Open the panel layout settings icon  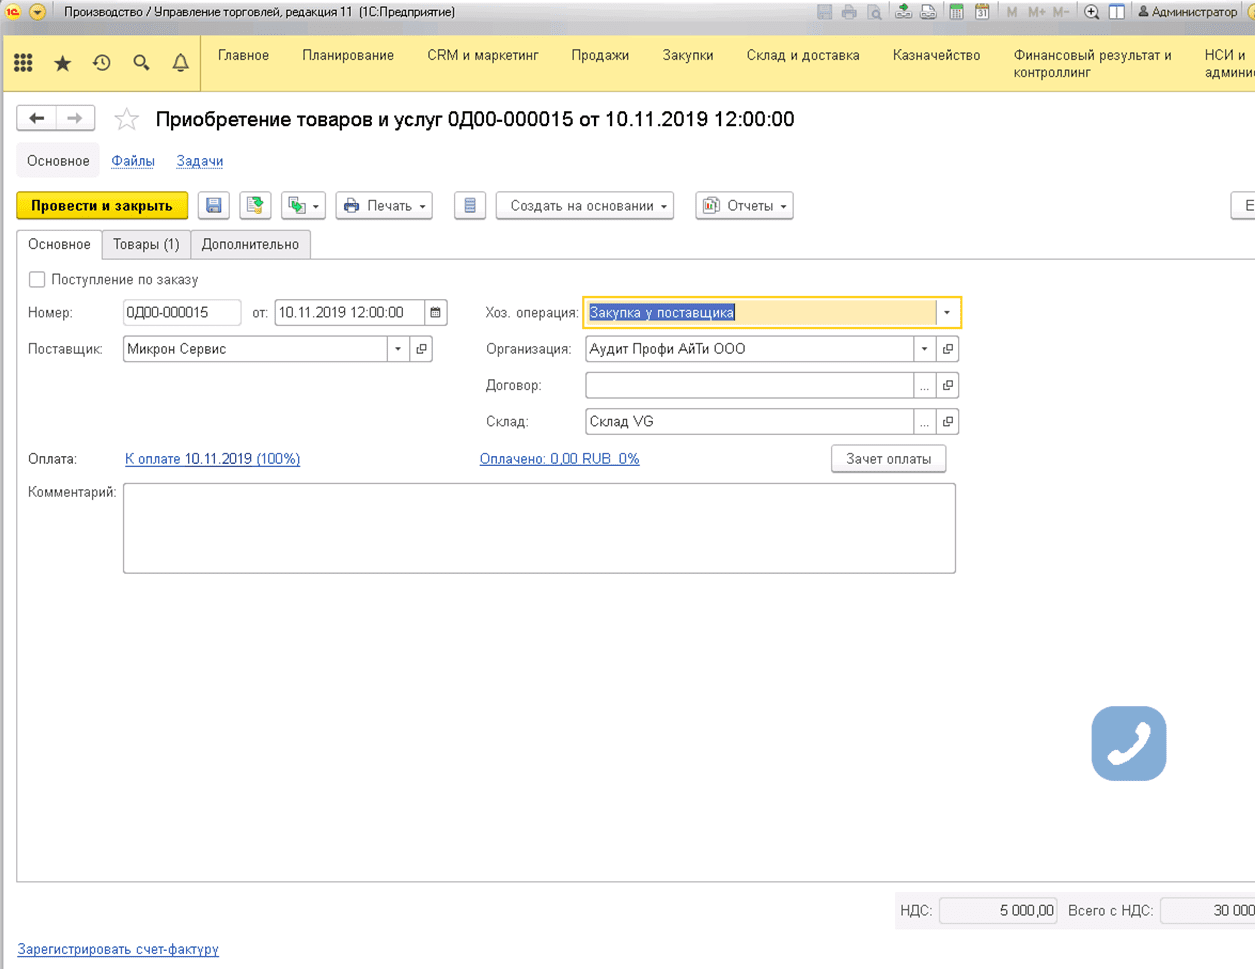point(1116,12)
